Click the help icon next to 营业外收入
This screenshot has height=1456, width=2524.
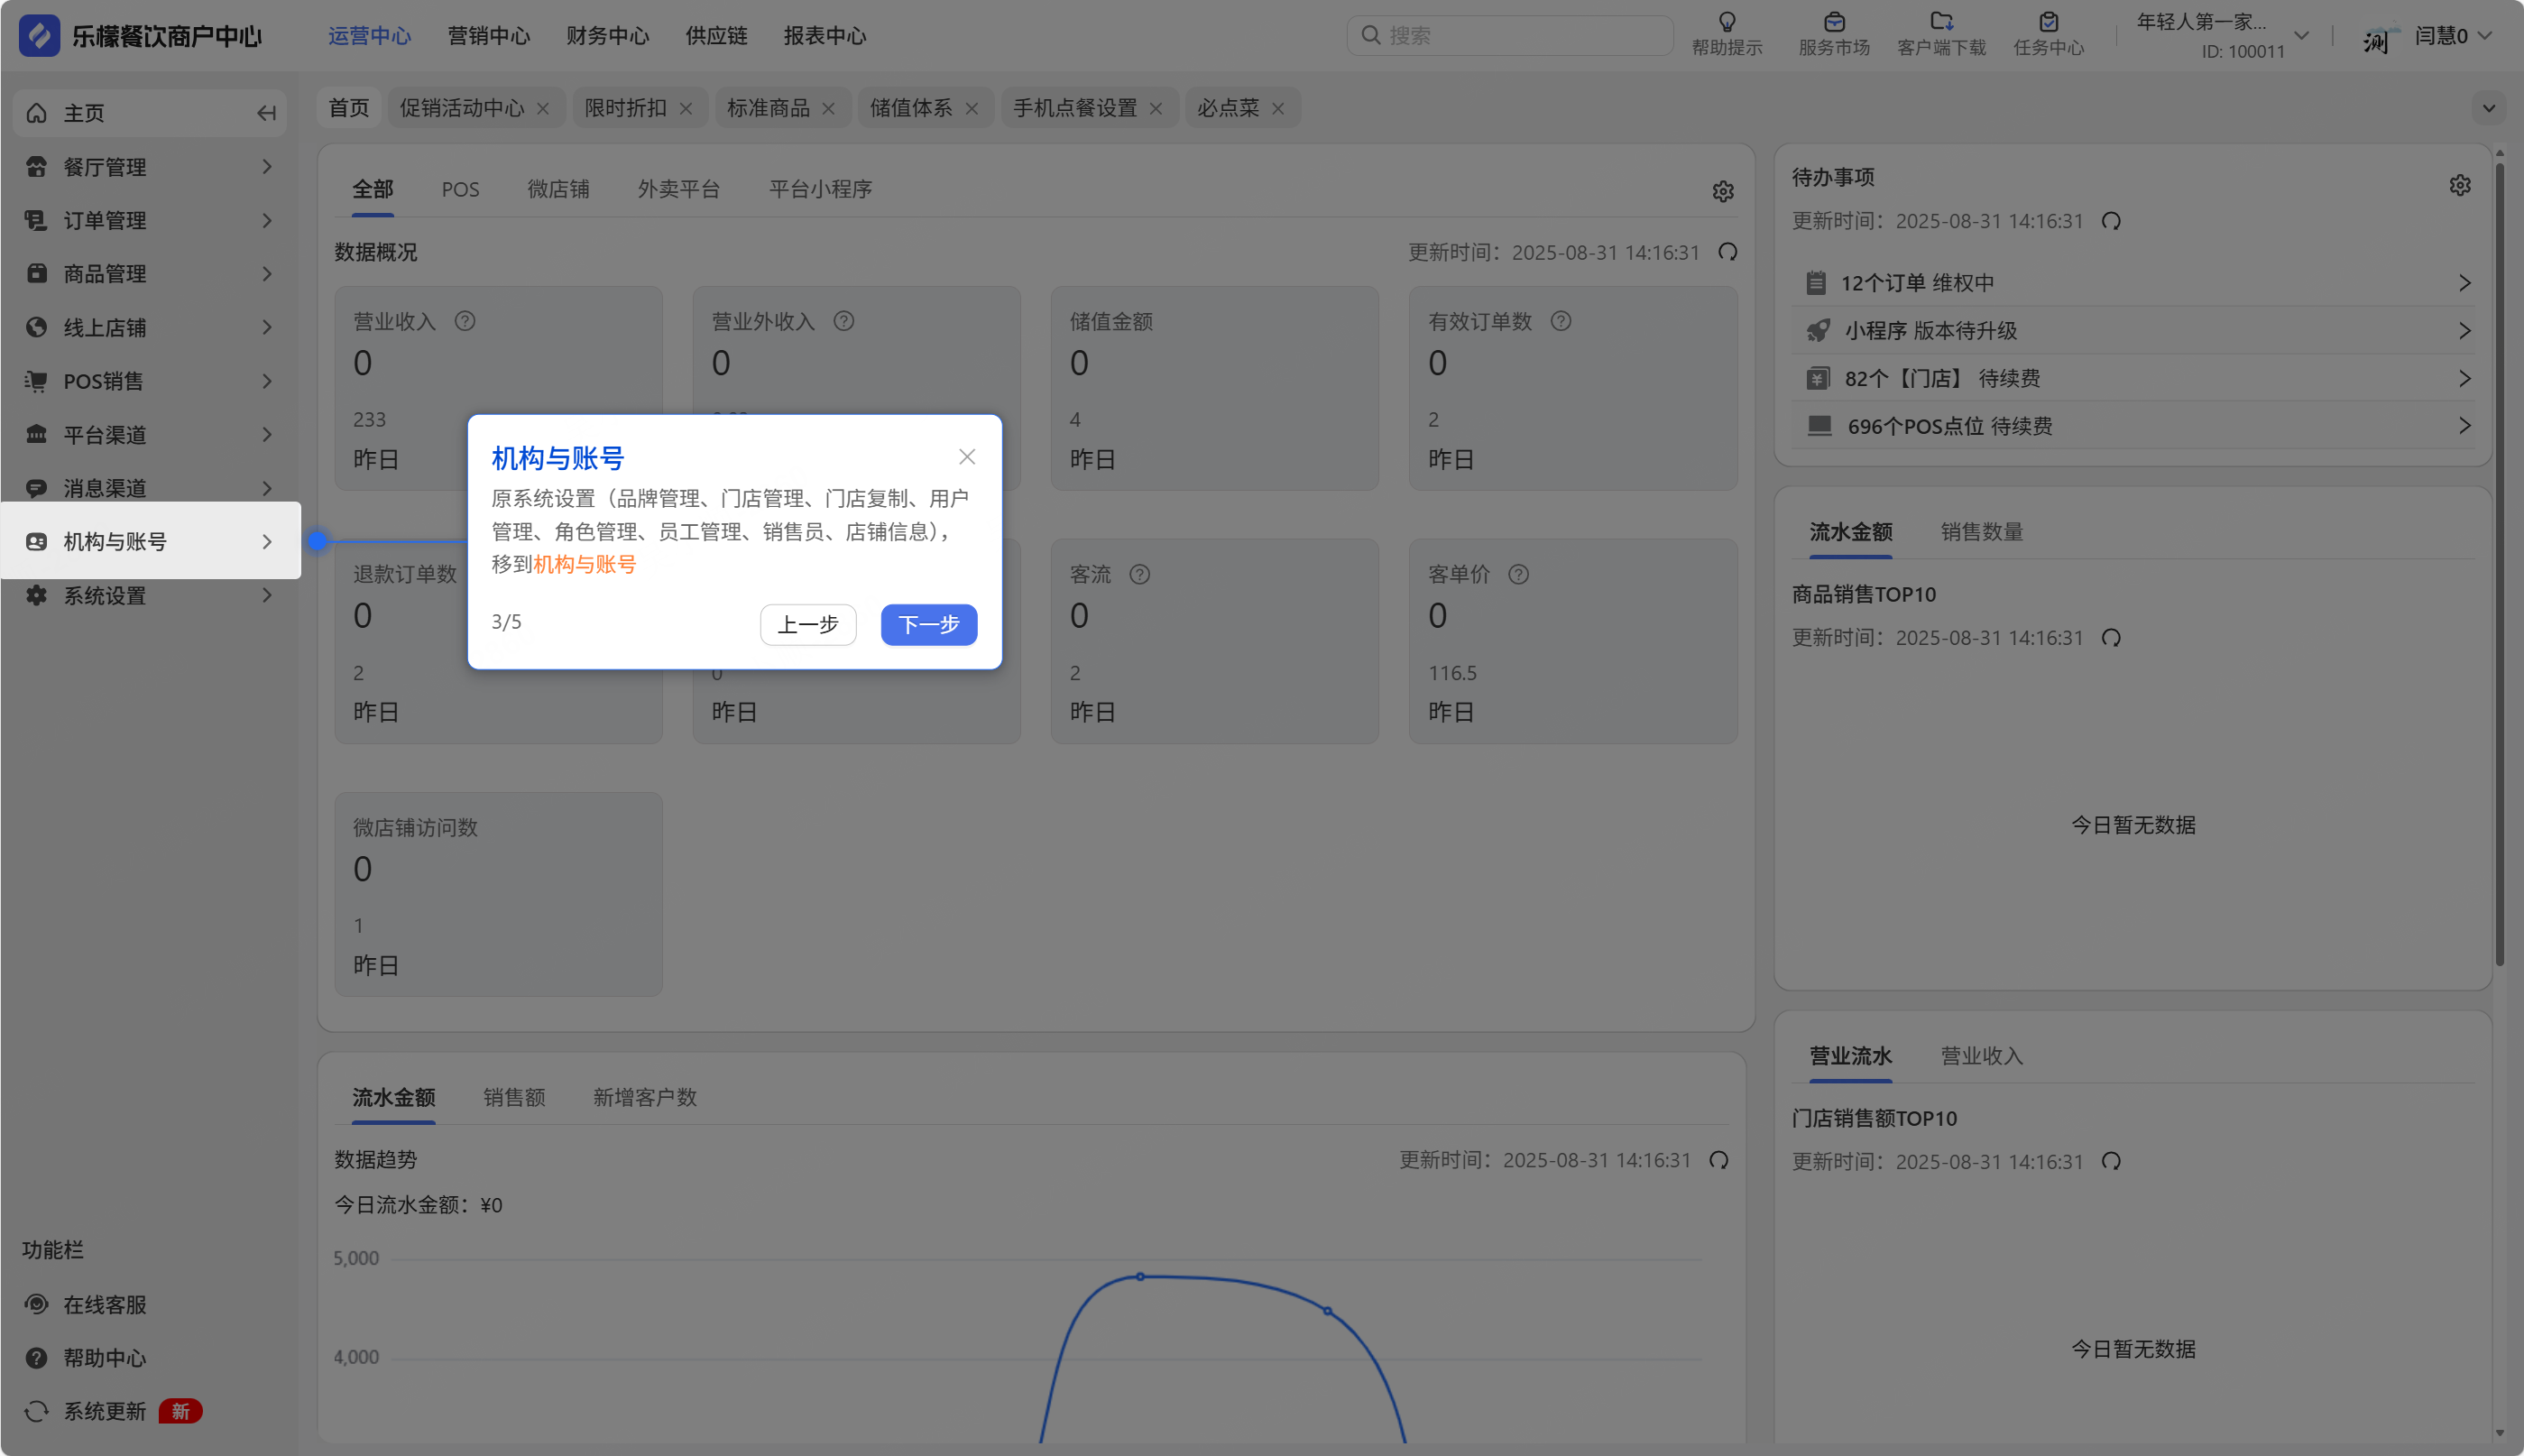pyautogui.click(x=844, y=321)
